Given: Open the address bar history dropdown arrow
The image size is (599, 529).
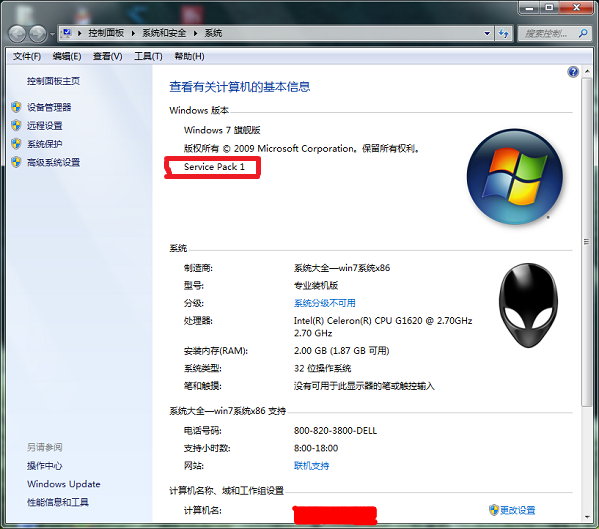Looking at the screenshot, I should 487,33.
